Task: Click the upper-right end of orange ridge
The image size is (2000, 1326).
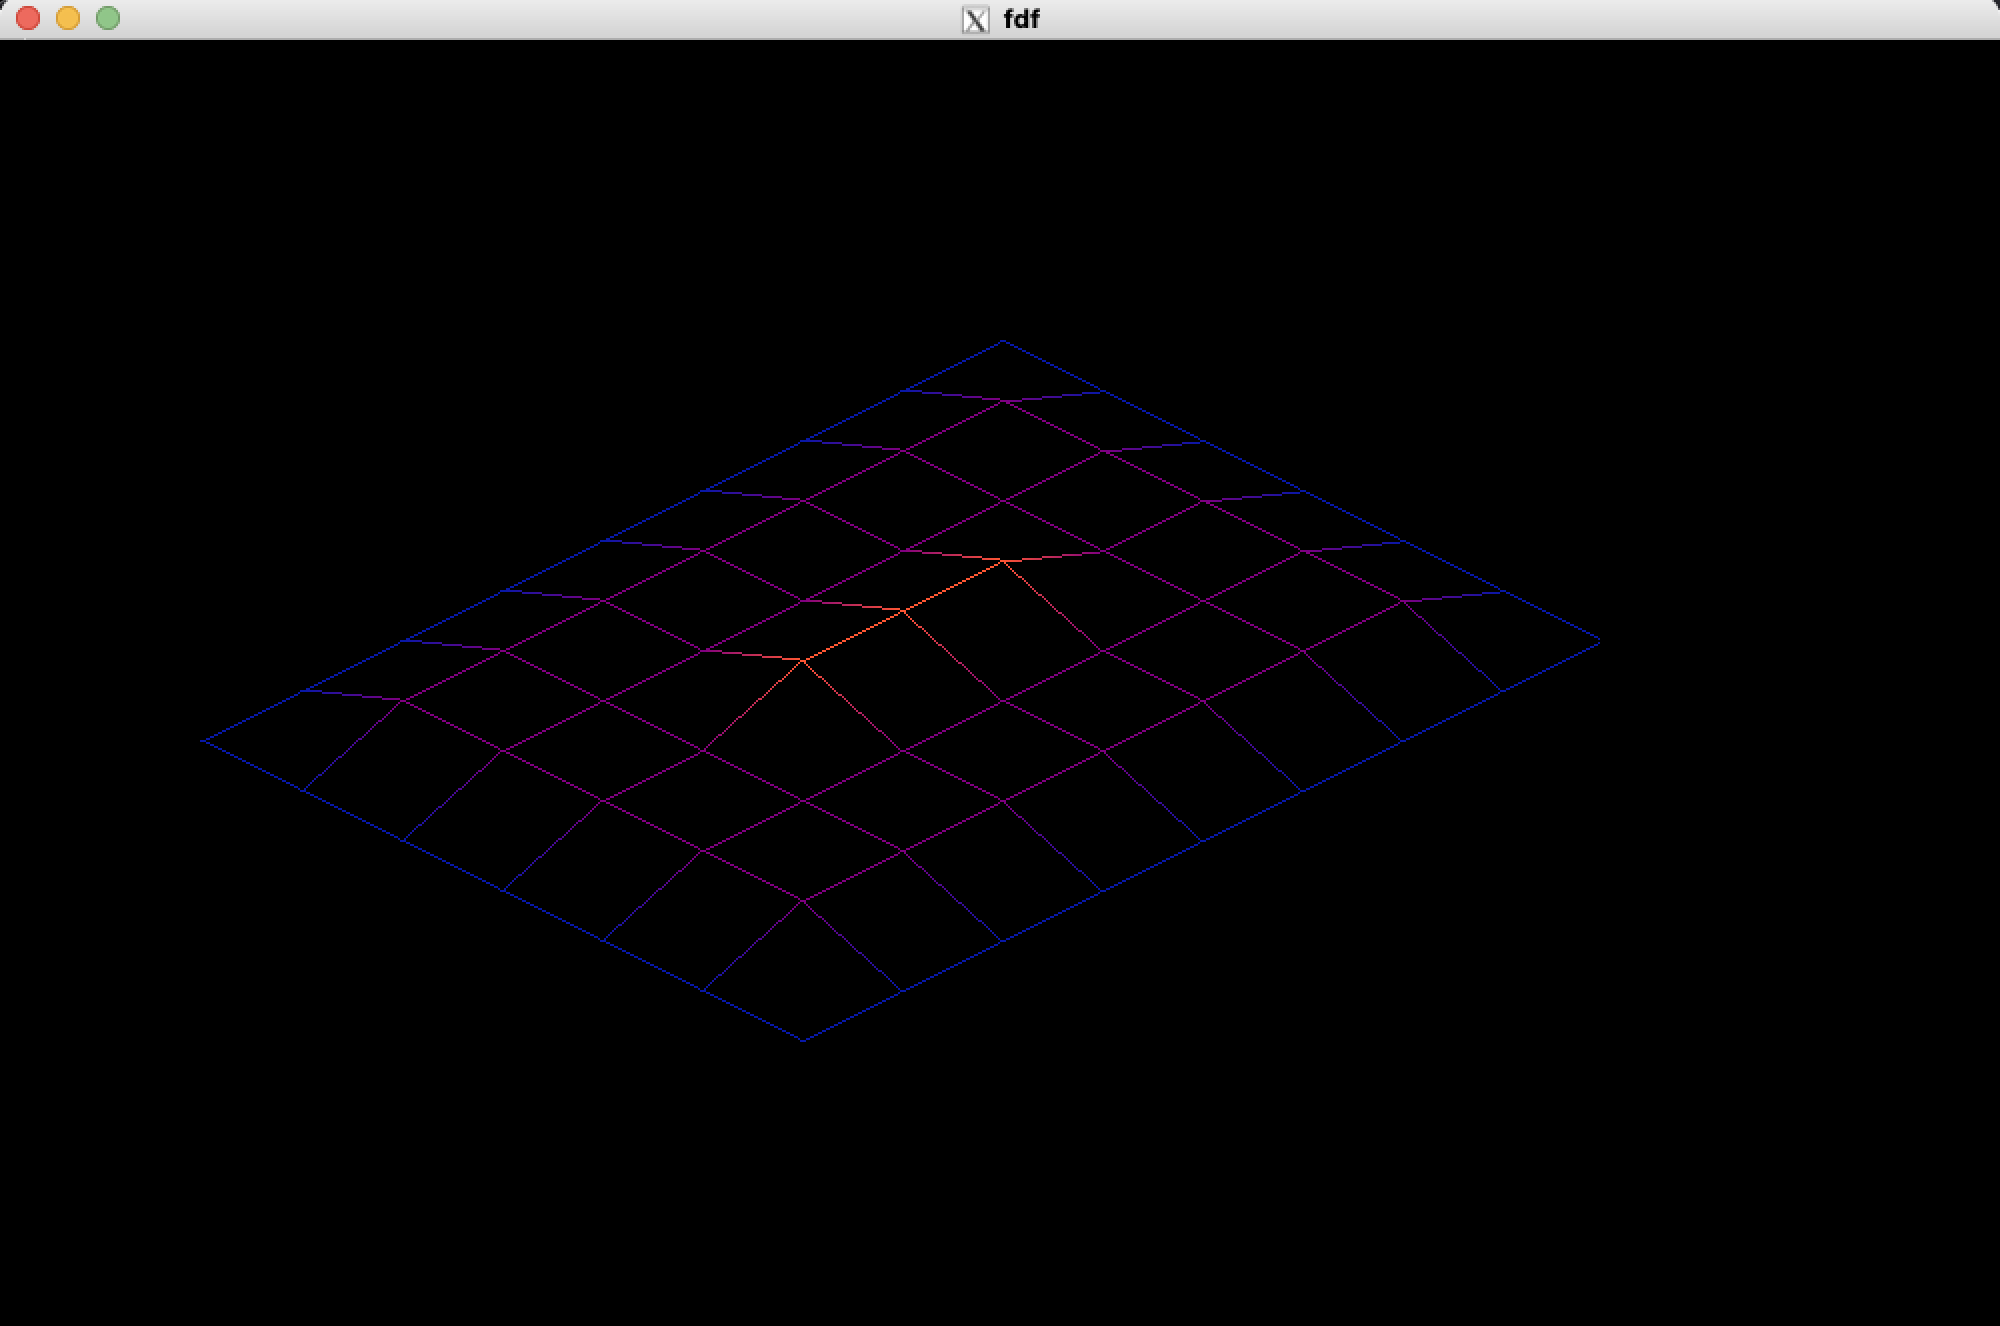Action: click(1003, 561)
